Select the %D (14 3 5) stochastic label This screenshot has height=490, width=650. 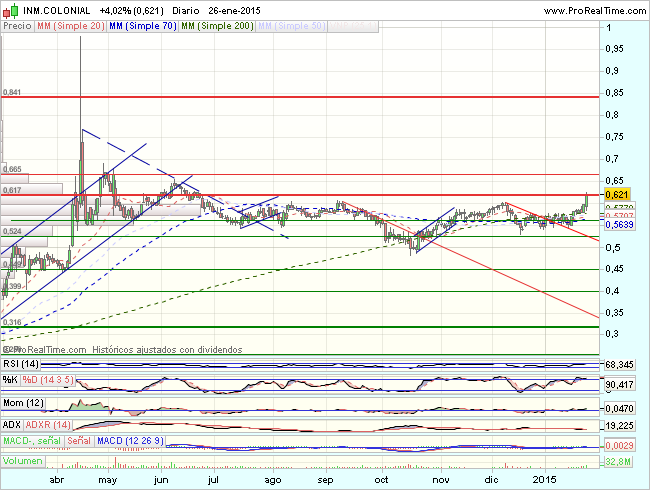point(50,380)
